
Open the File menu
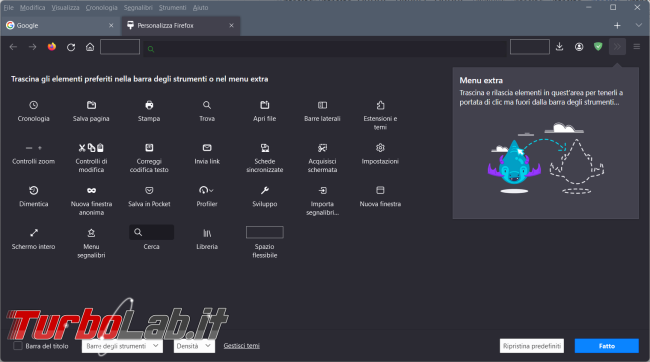[8, 7]
